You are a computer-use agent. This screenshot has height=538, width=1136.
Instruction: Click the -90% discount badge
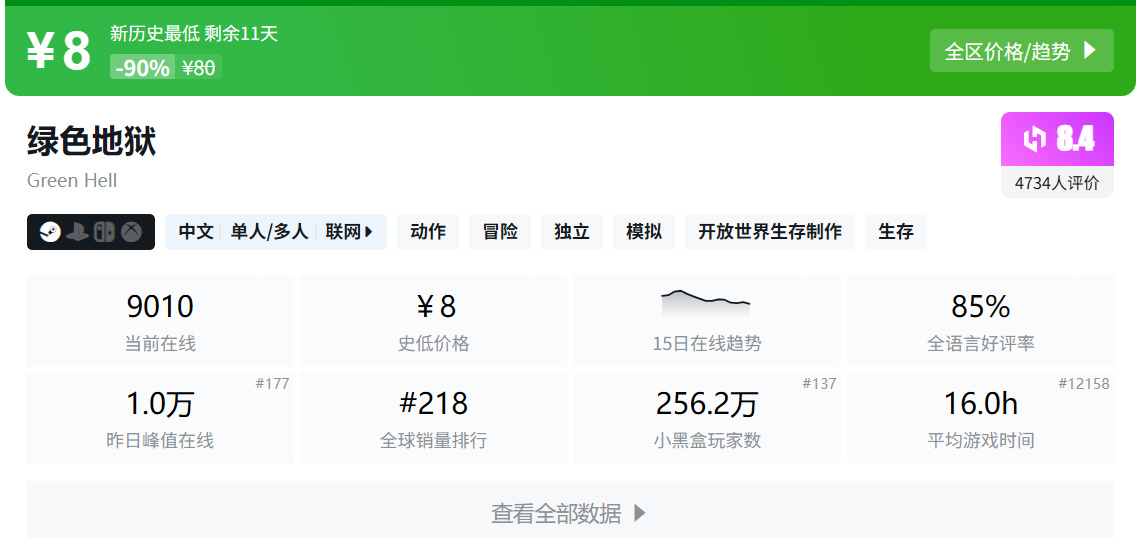[x=143, y=67]
